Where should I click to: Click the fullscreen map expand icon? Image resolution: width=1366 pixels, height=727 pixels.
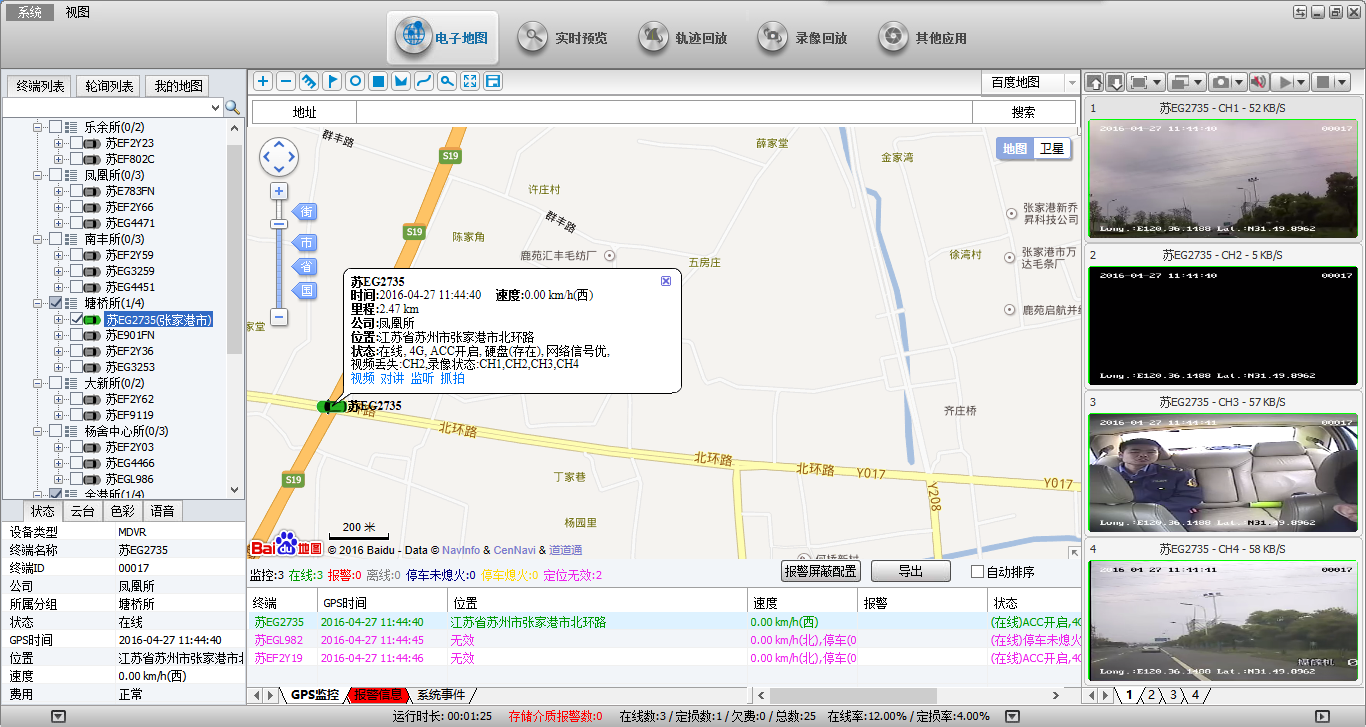click(x=470, y=81)
